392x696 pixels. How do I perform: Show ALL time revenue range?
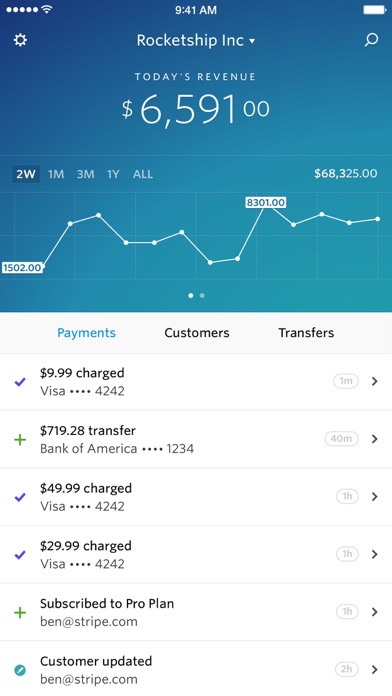pyautogui.click(x=143, y=174)
